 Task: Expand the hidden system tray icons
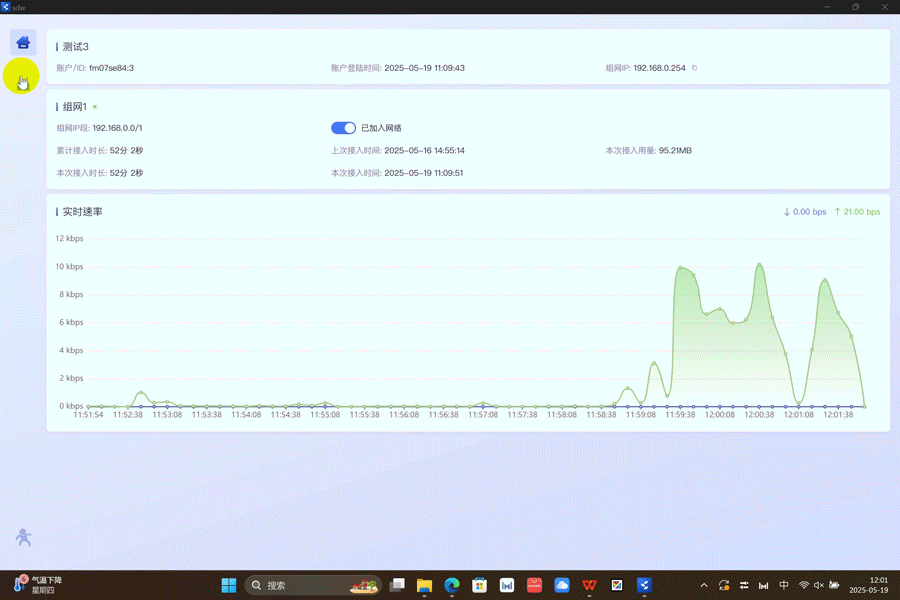click(703, 585)
